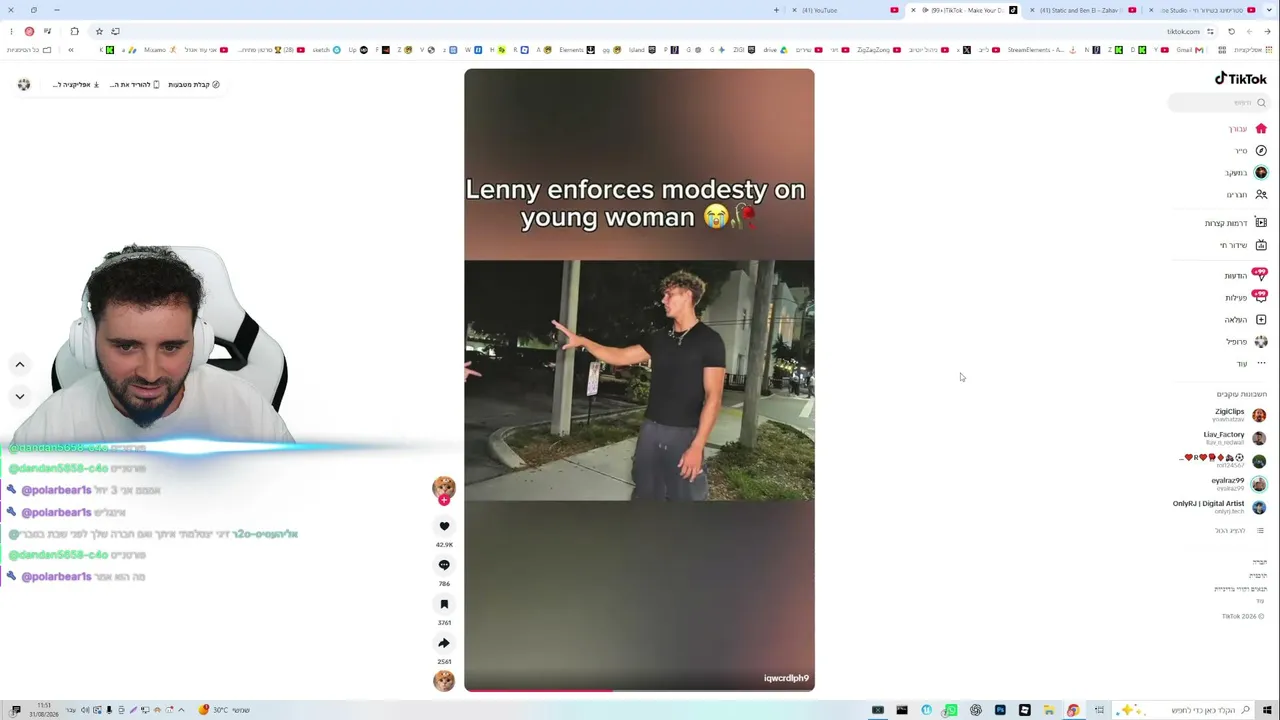Open the Liav_Factory followed account
The width and height of the screenshot is (1280, 720).
(x=1234, y=438)
